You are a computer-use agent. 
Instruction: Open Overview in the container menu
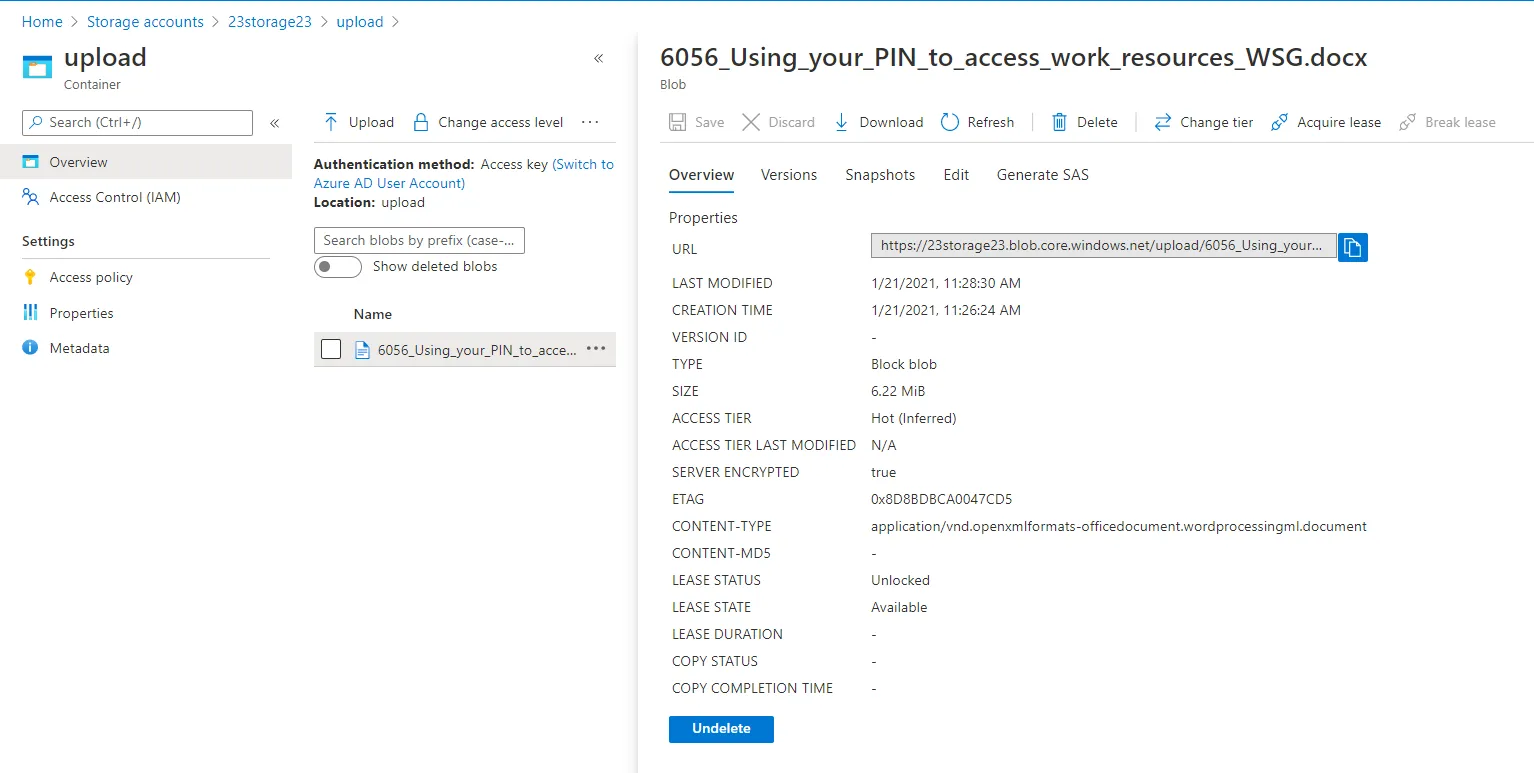(146, 162)
